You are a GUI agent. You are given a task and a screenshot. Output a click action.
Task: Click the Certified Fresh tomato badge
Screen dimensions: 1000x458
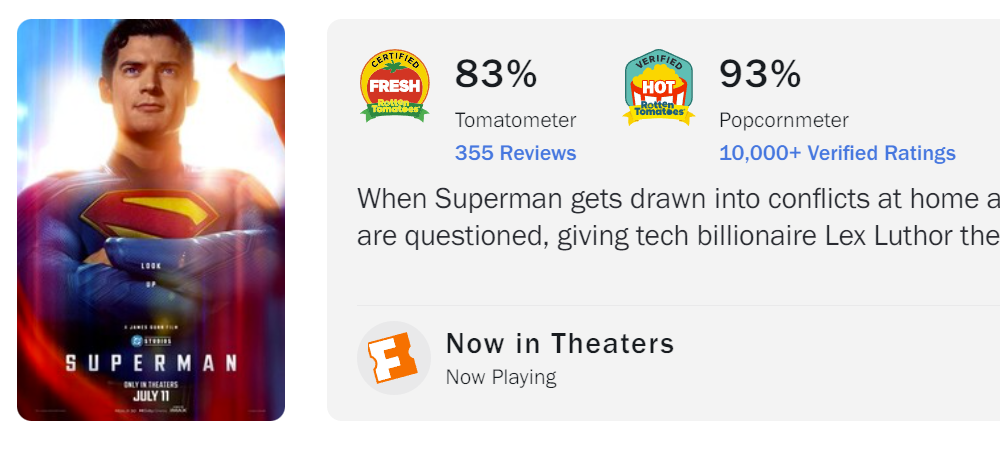click(x=394, y=85)
